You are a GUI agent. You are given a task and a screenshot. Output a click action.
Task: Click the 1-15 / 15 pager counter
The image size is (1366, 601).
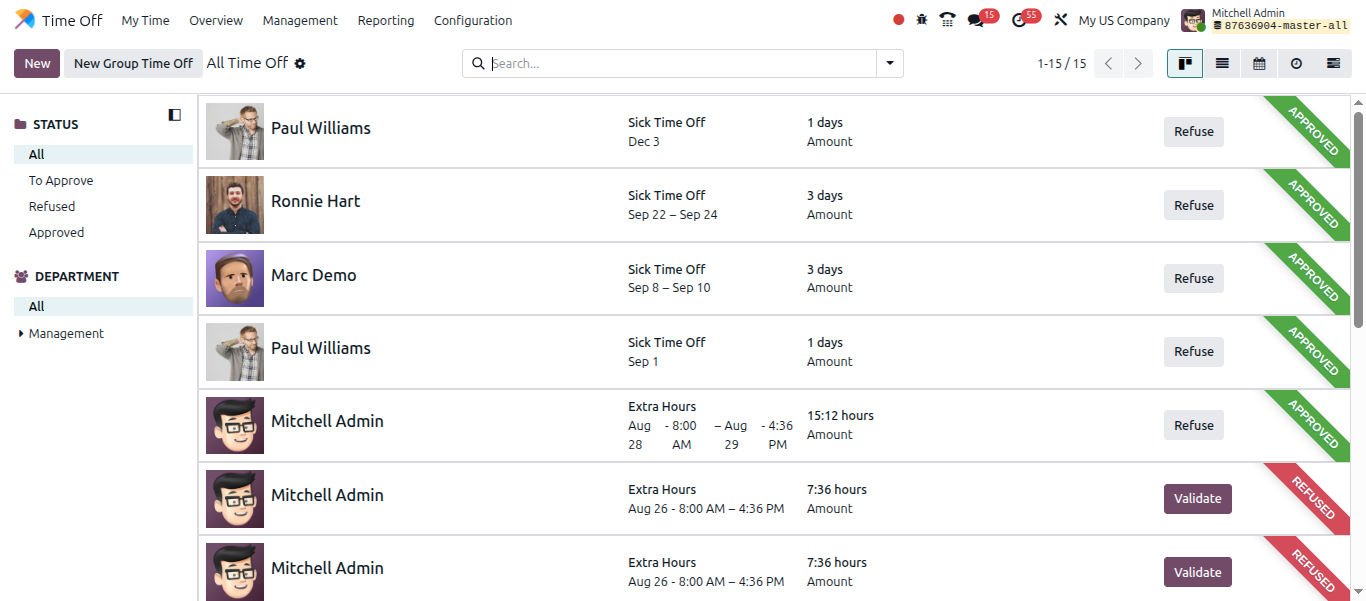point(1061,63)
